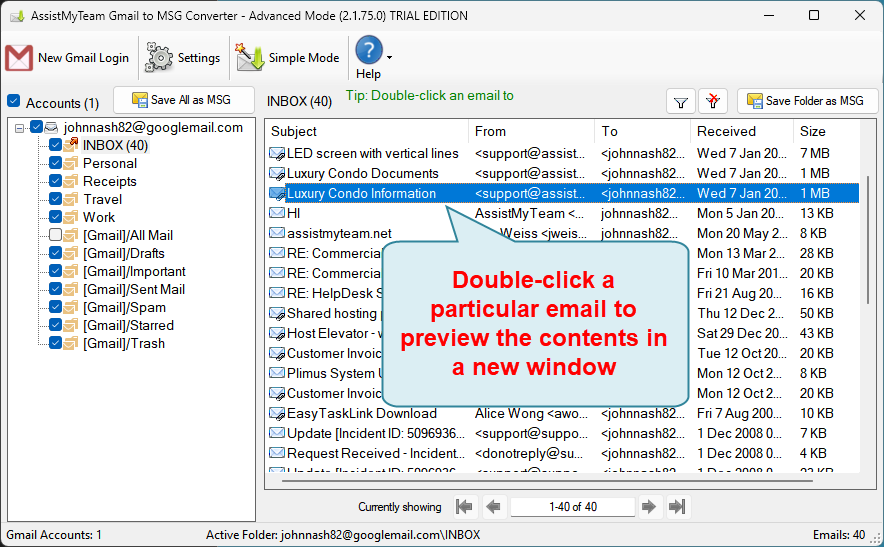The image size is (884, 547).
Task: Click the New Gmail Login icon
Action: coord(19,58)
